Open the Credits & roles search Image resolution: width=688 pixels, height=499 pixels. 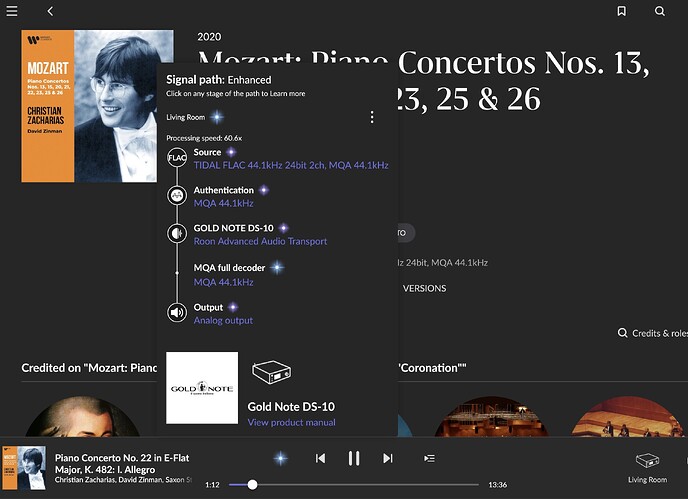point(652,333)
